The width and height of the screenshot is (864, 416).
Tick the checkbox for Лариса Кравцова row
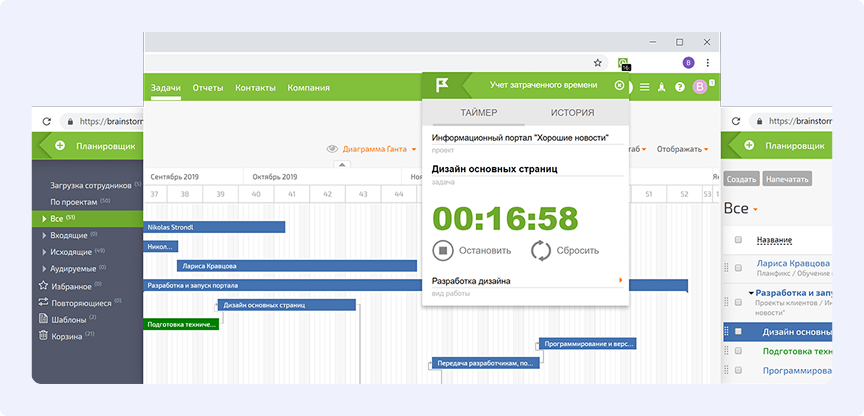(x=738, y=268)
